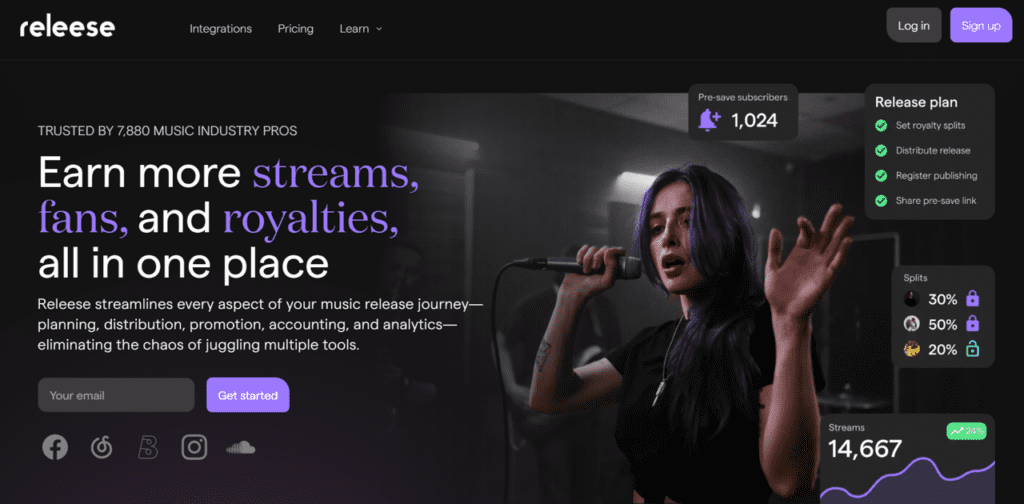
Task: Click the unlocked icon beside 20%
Action: coord(972,349)
